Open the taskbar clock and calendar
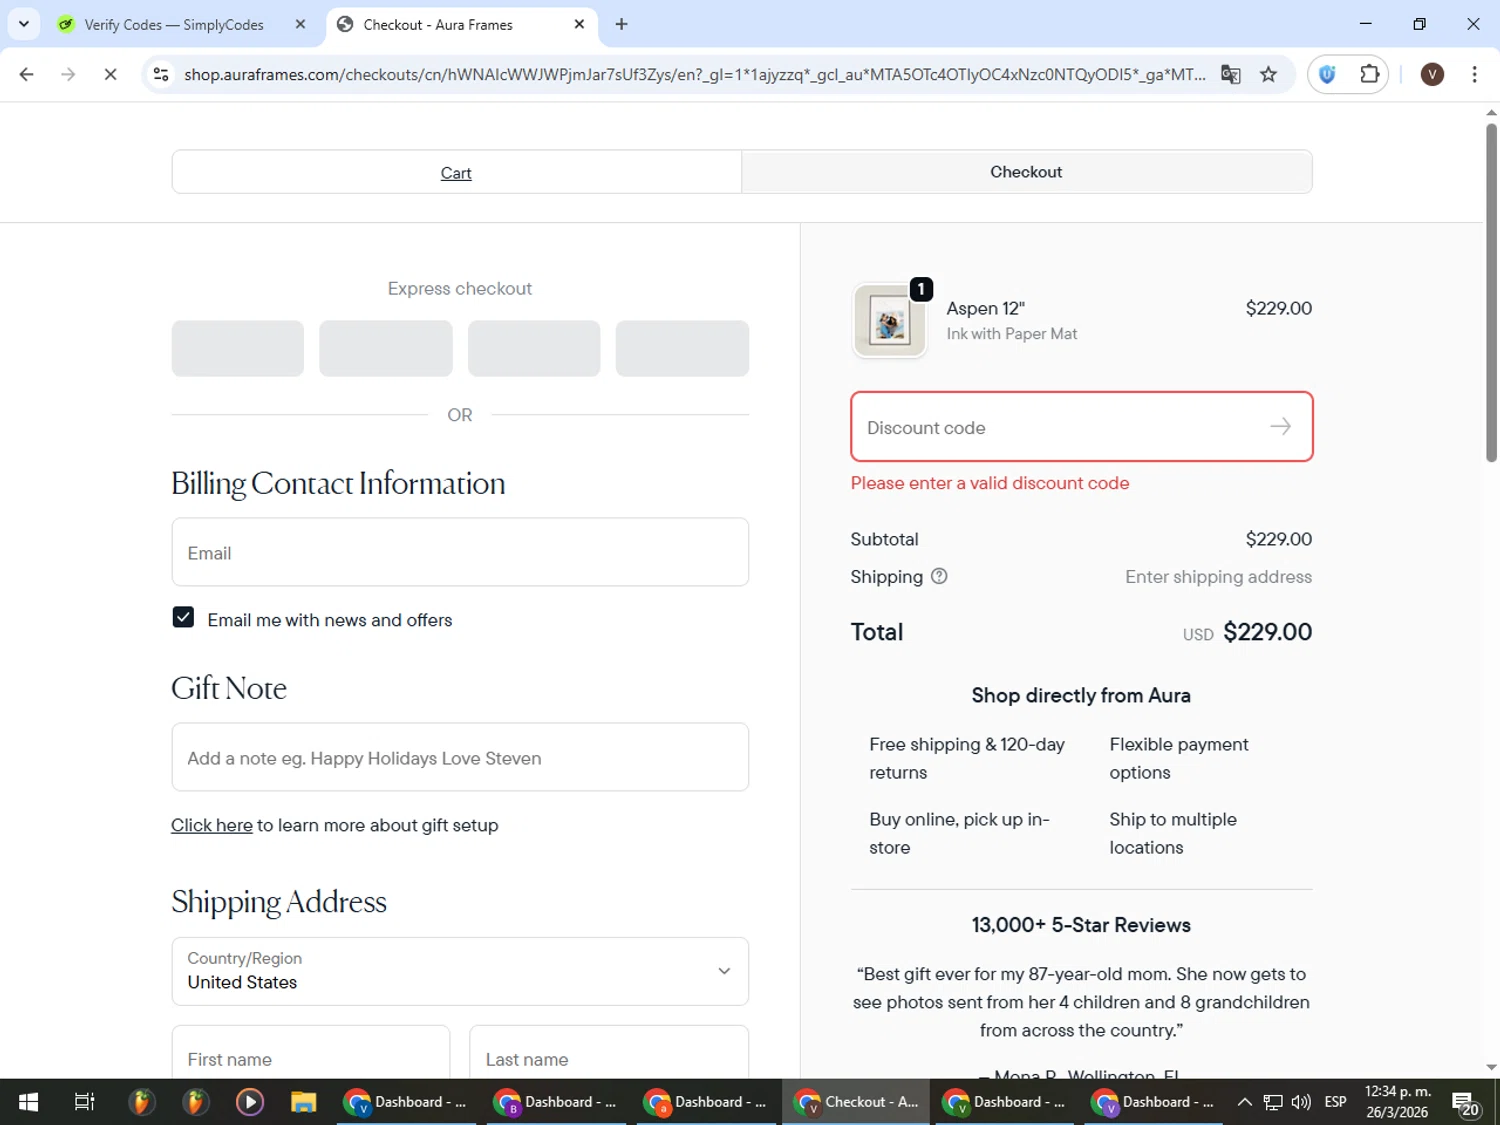1500x1125 pixels. (x=1398, y=1102)
